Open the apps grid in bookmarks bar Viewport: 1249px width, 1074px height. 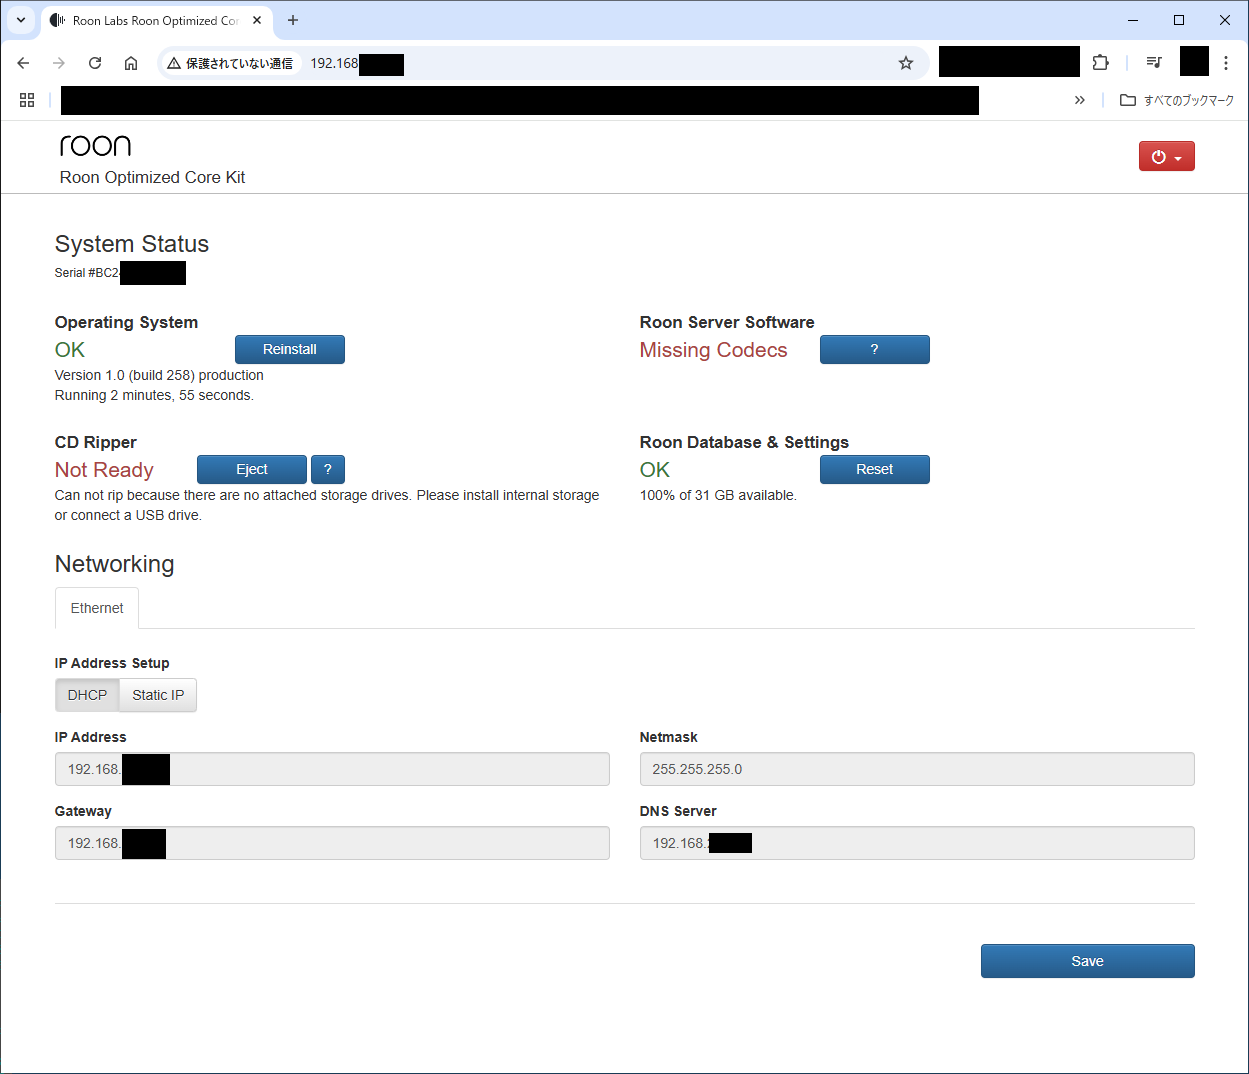(x=27, y=100)
